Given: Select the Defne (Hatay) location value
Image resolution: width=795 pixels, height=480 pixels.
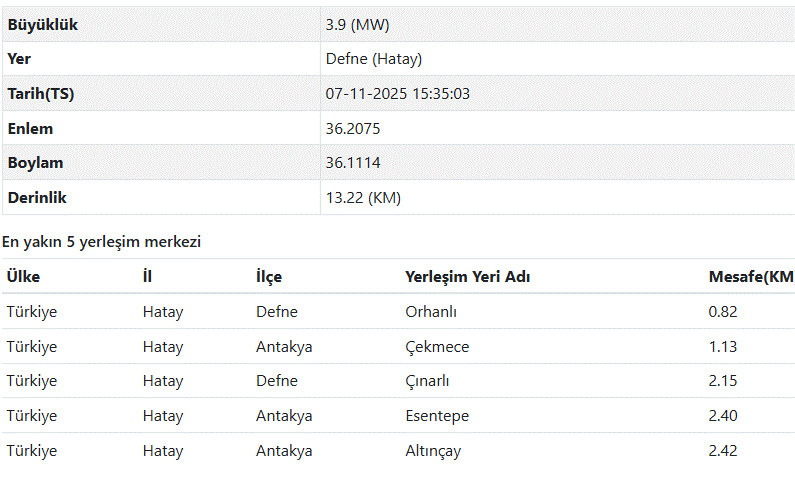Looking at the screenshot, I should tap(373, 59).
